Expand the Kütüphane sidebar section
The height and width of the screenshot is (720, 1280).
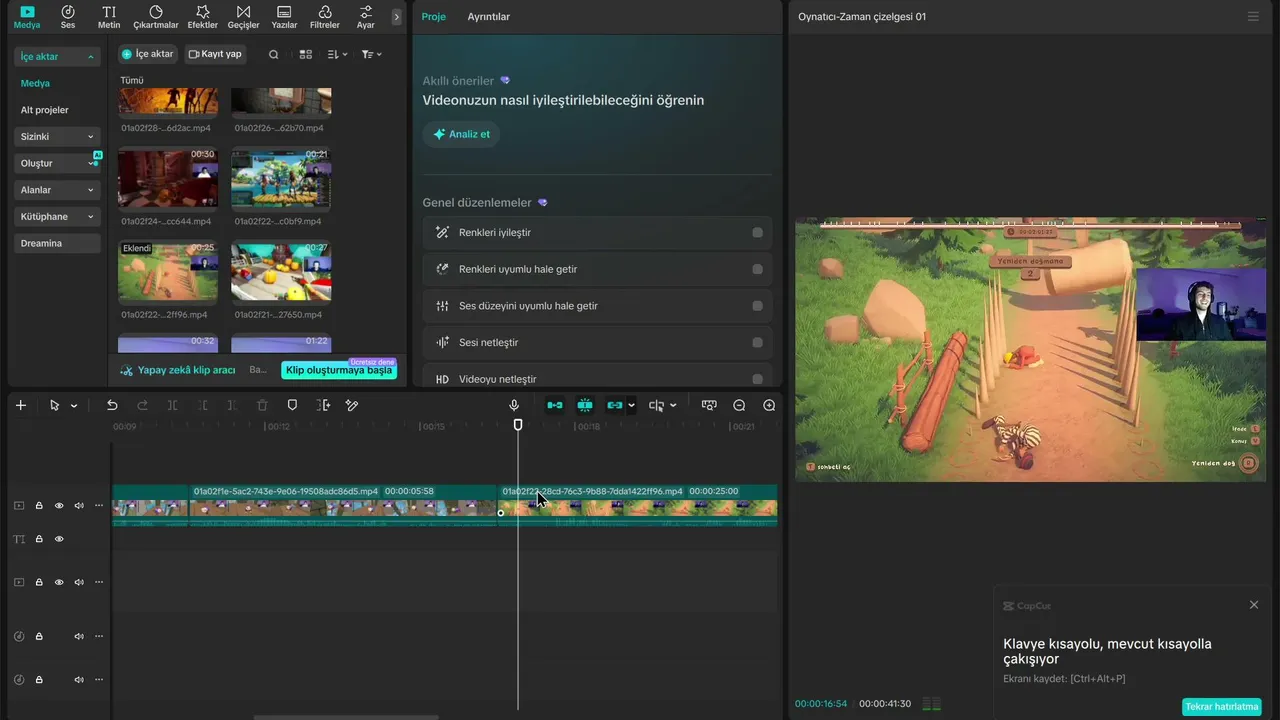[57, 216]
